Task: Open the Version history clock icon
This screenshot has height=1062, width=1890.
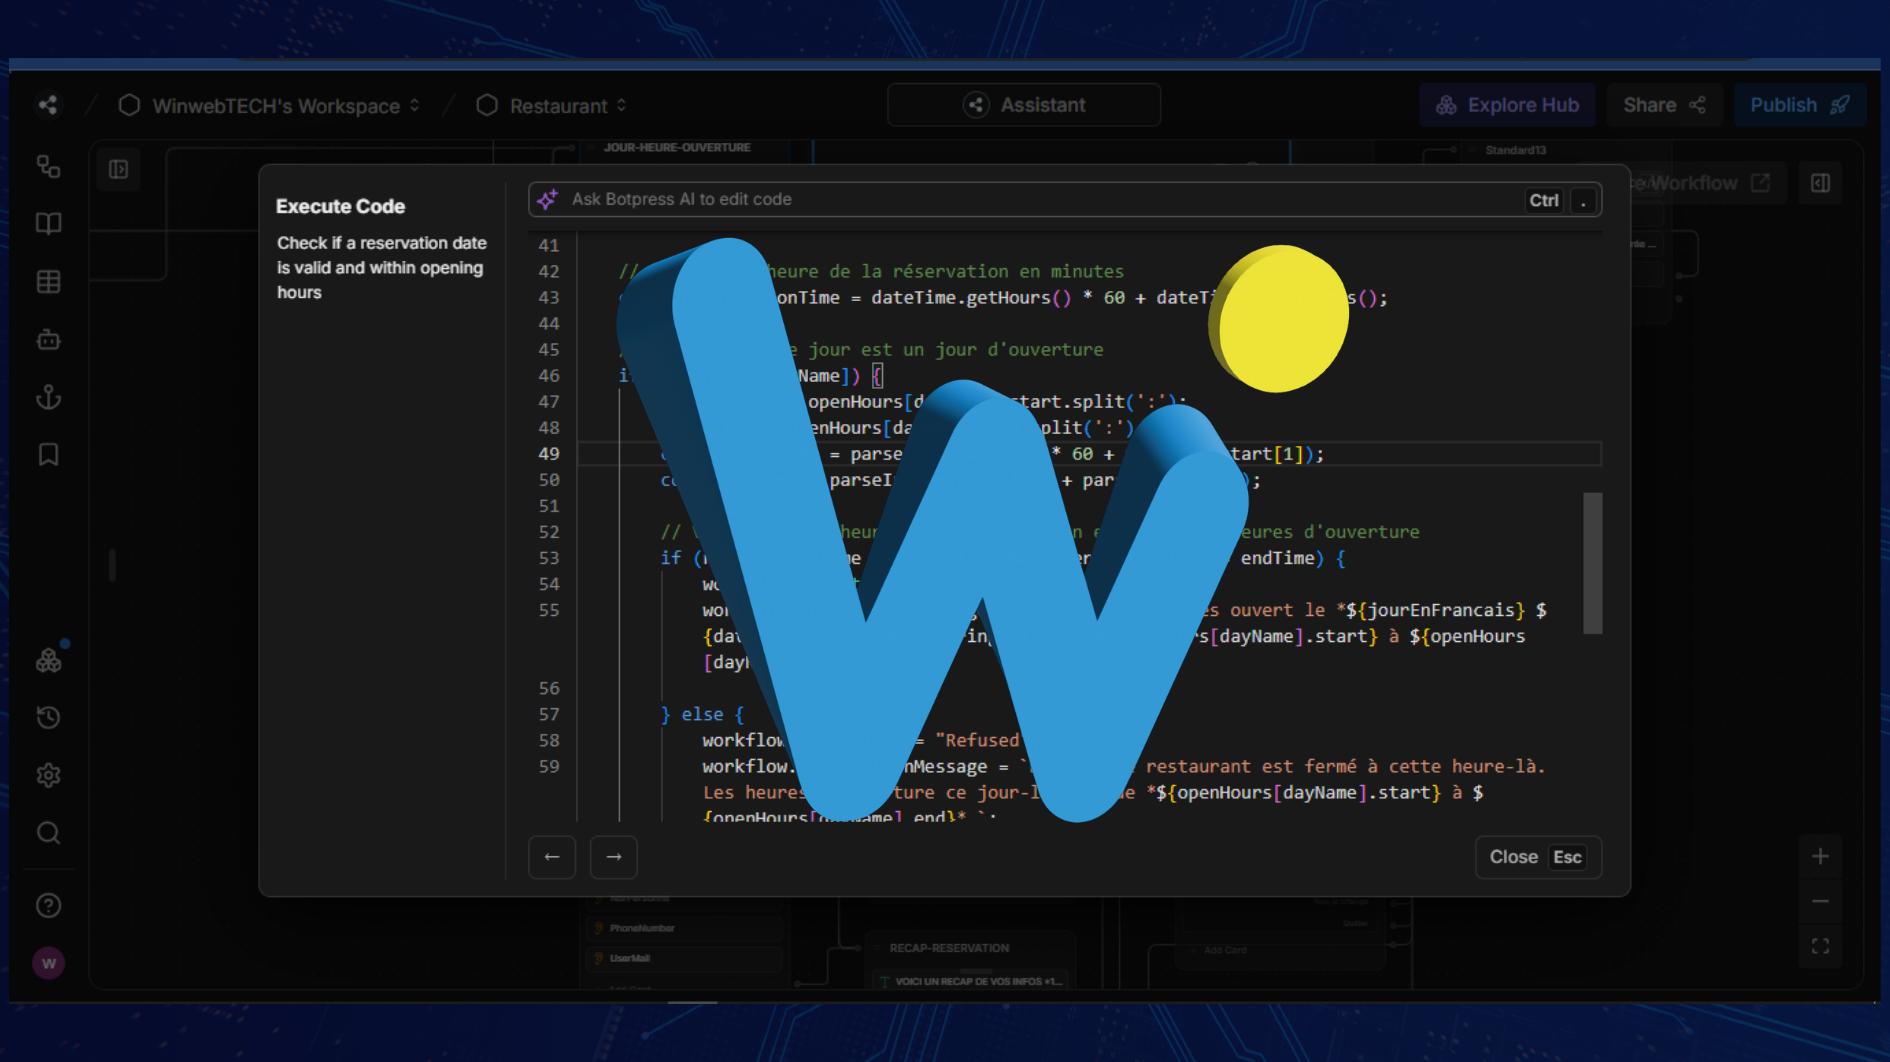Action: [48, 718]
